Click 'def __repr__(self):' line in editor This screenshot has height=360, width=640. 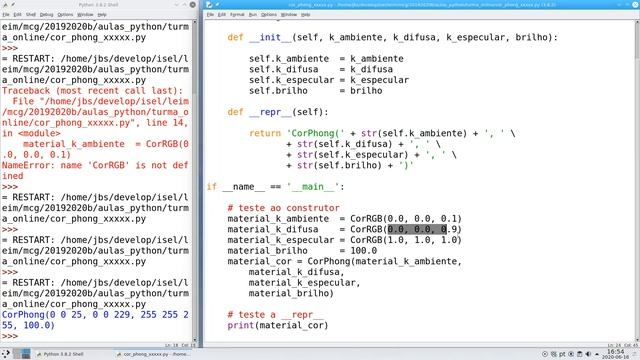[278, 112]
